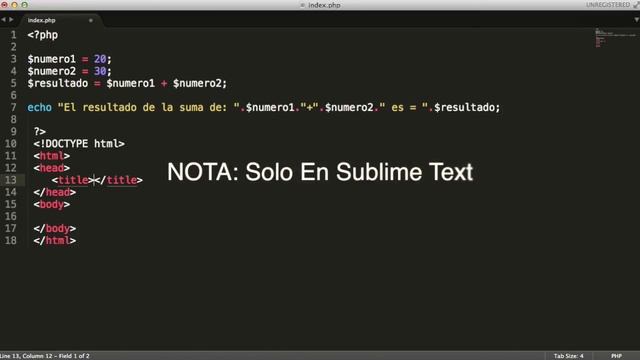This screenshot has height=360, width=640.
Task: Click the minimap code preview
Action: point(616,38)
